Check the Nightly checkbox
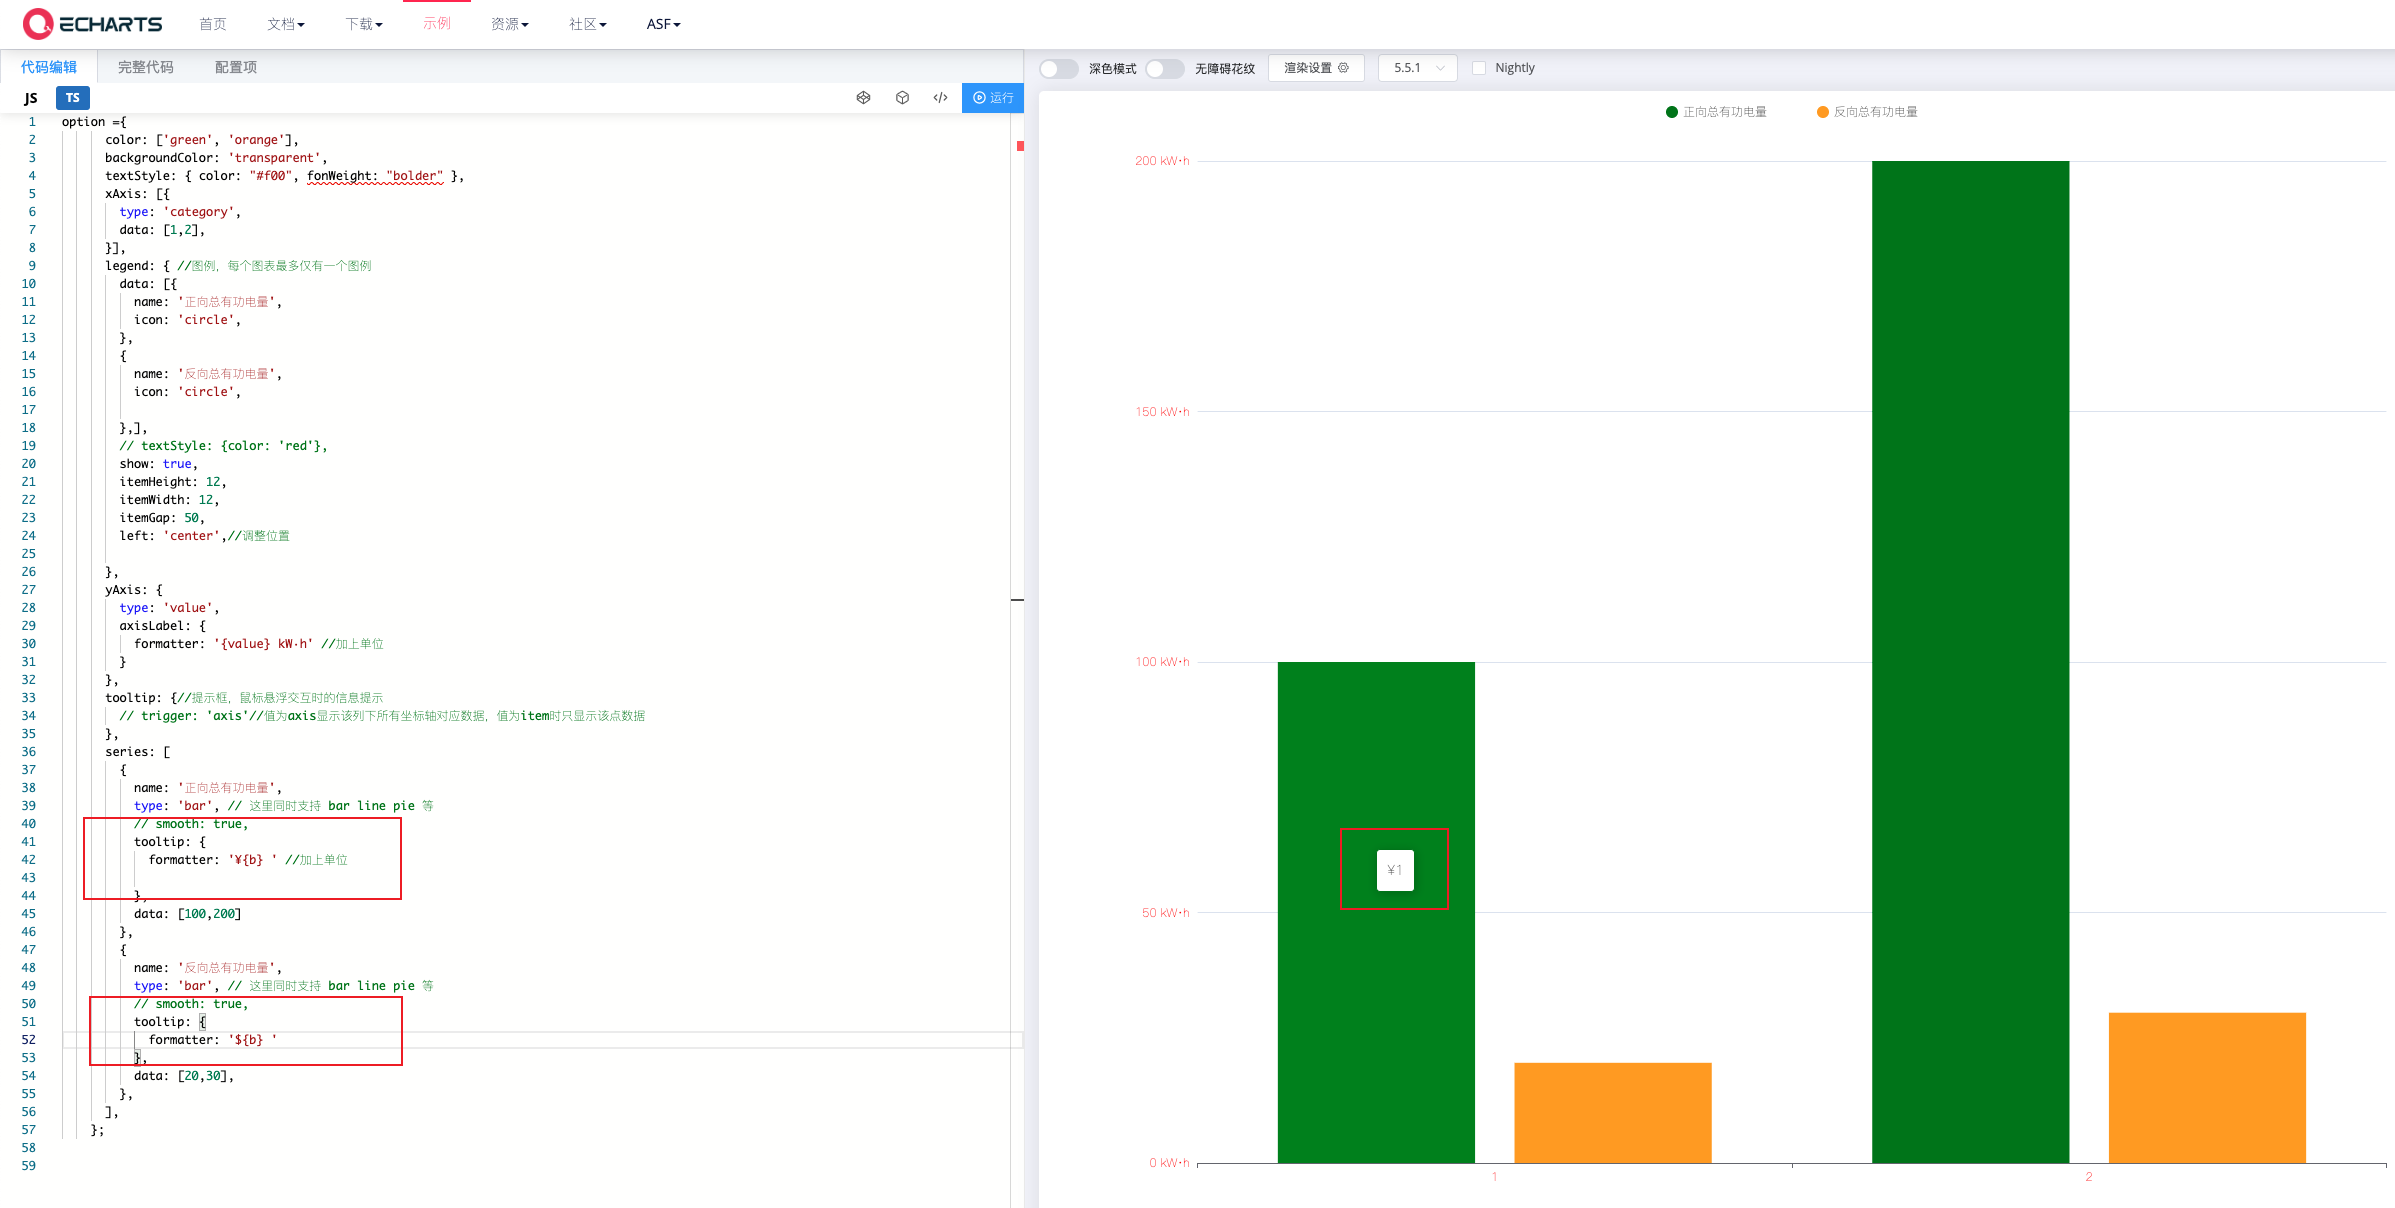The image size is (2395, 1208). tap(1479, 68)
